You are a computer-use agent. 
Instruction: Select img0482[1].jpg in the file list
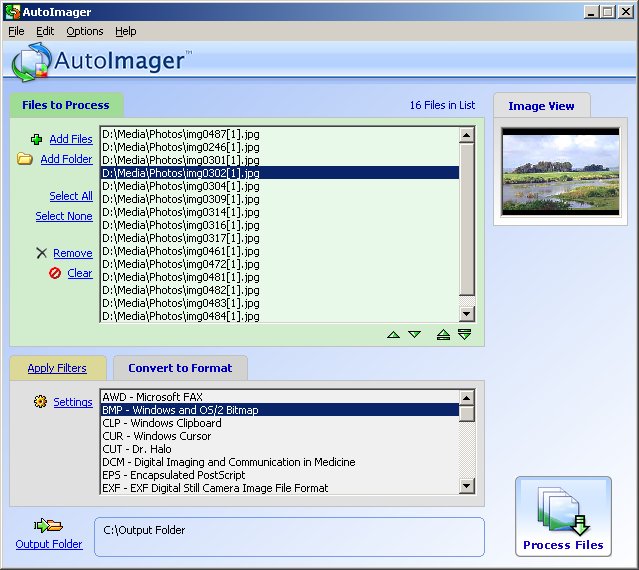(280, 291)
